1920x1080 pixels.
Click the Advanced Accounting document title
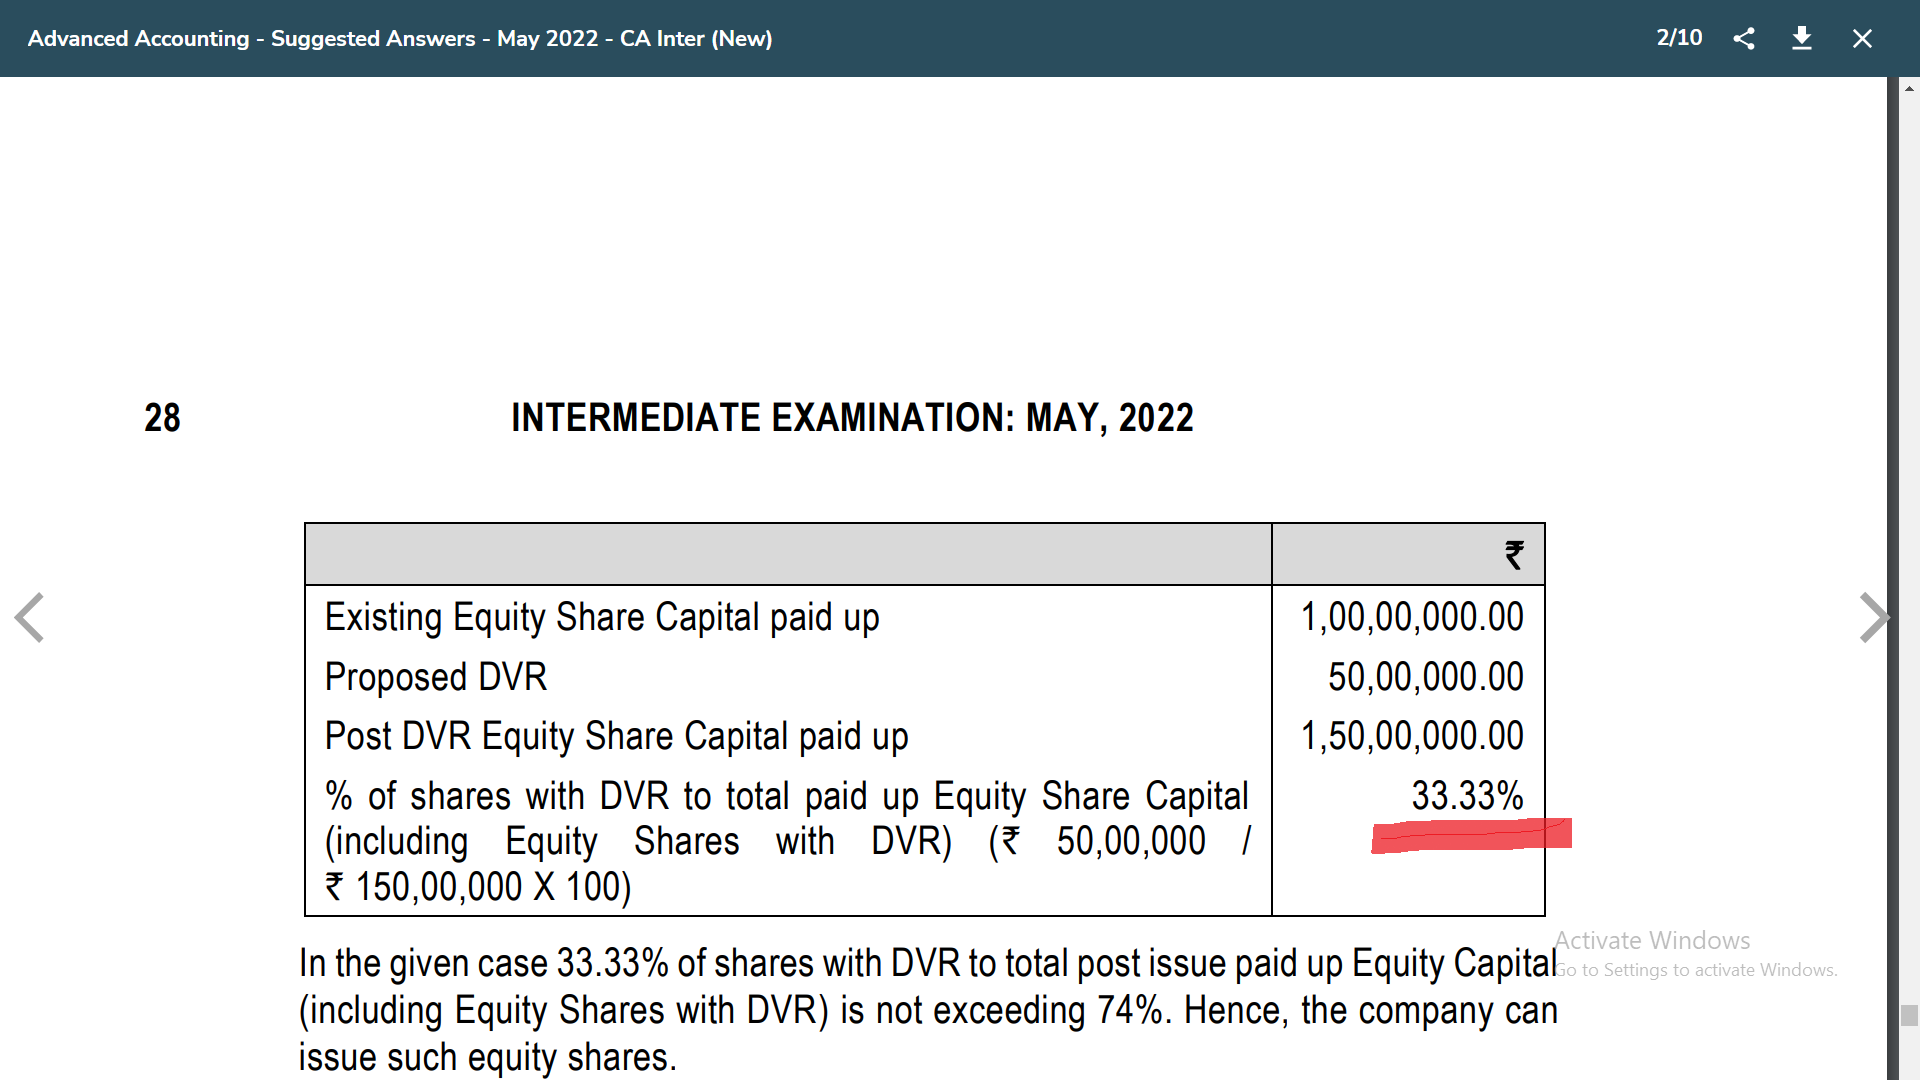click(399, 39)
